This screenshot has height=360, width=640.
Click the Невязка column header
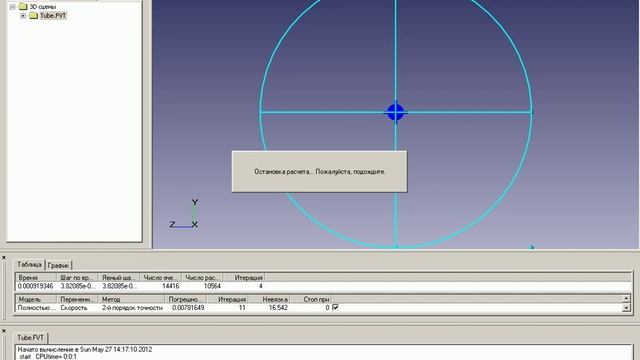click(269, 299)
